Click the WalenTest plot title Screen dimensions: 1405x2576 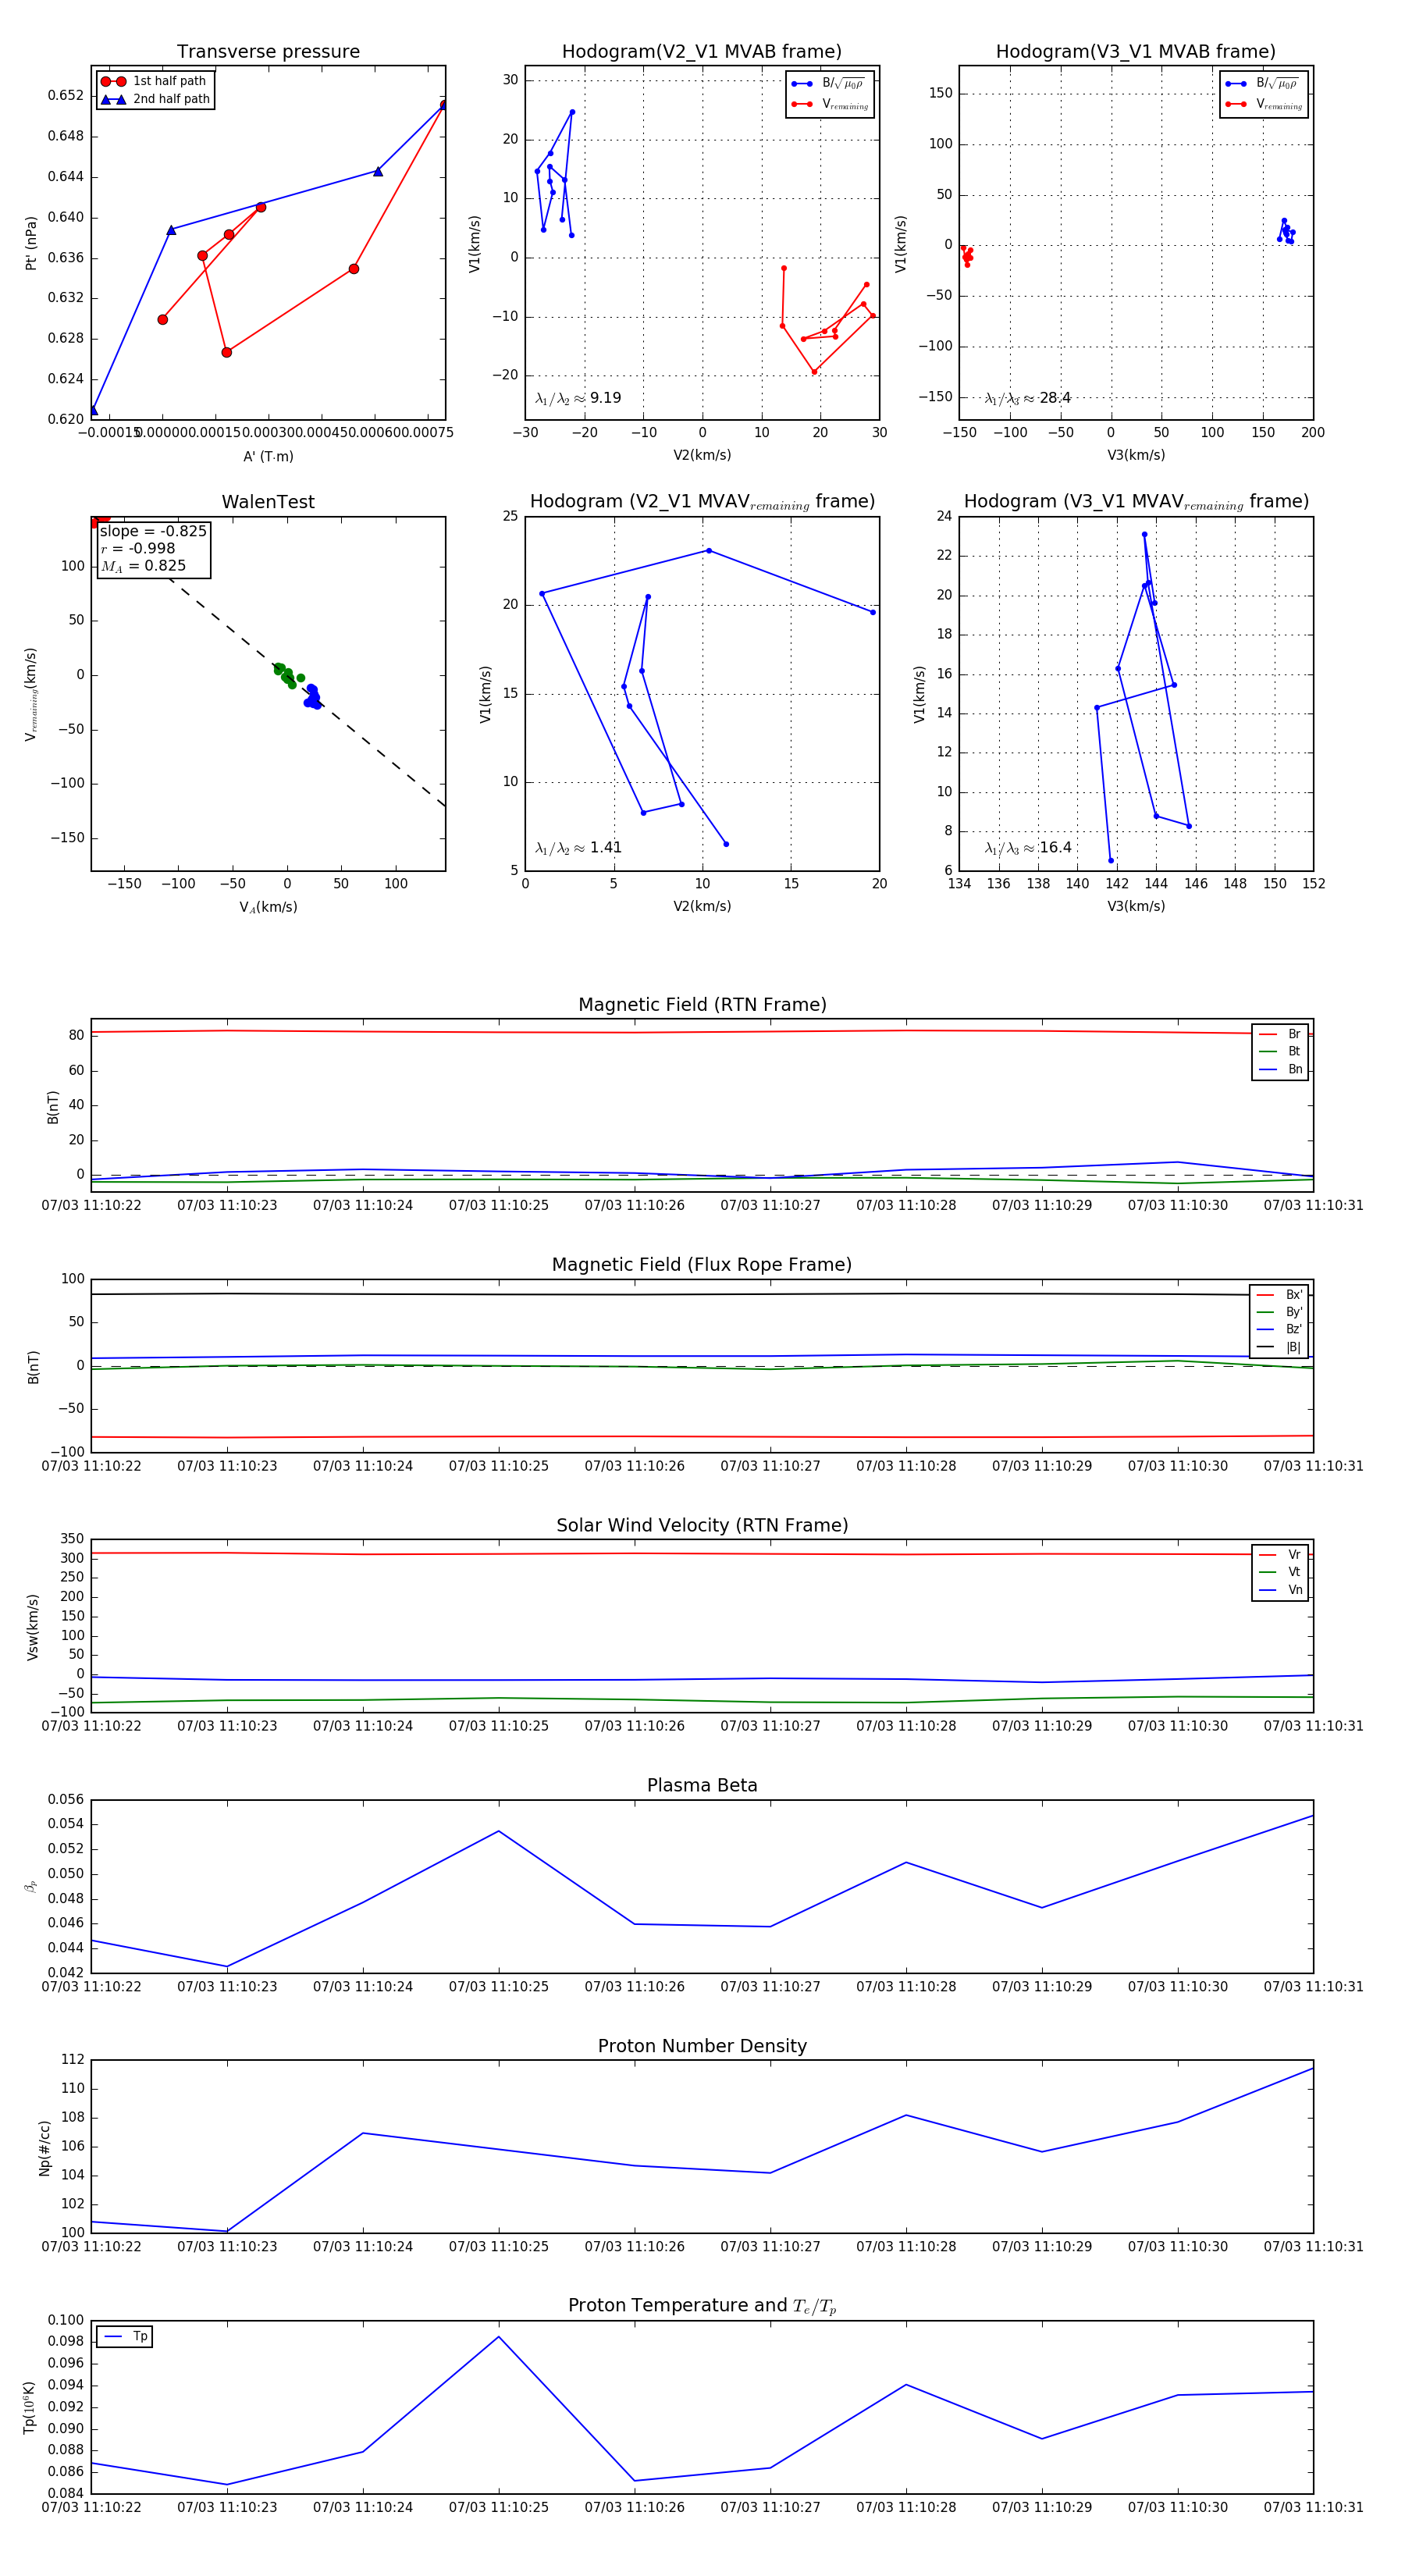[268, 502]
